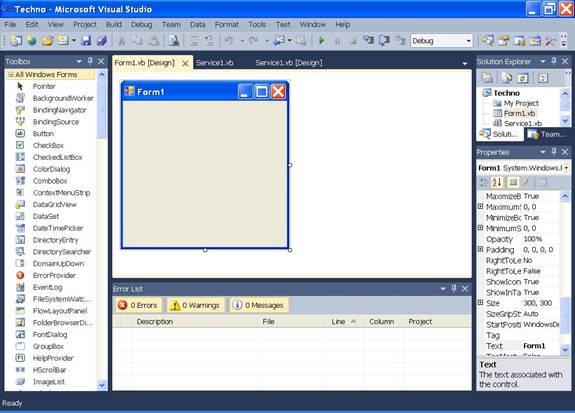Click the Redo arrow icon
This screenshot has height=413, width=575.
(x=253, y=41)
